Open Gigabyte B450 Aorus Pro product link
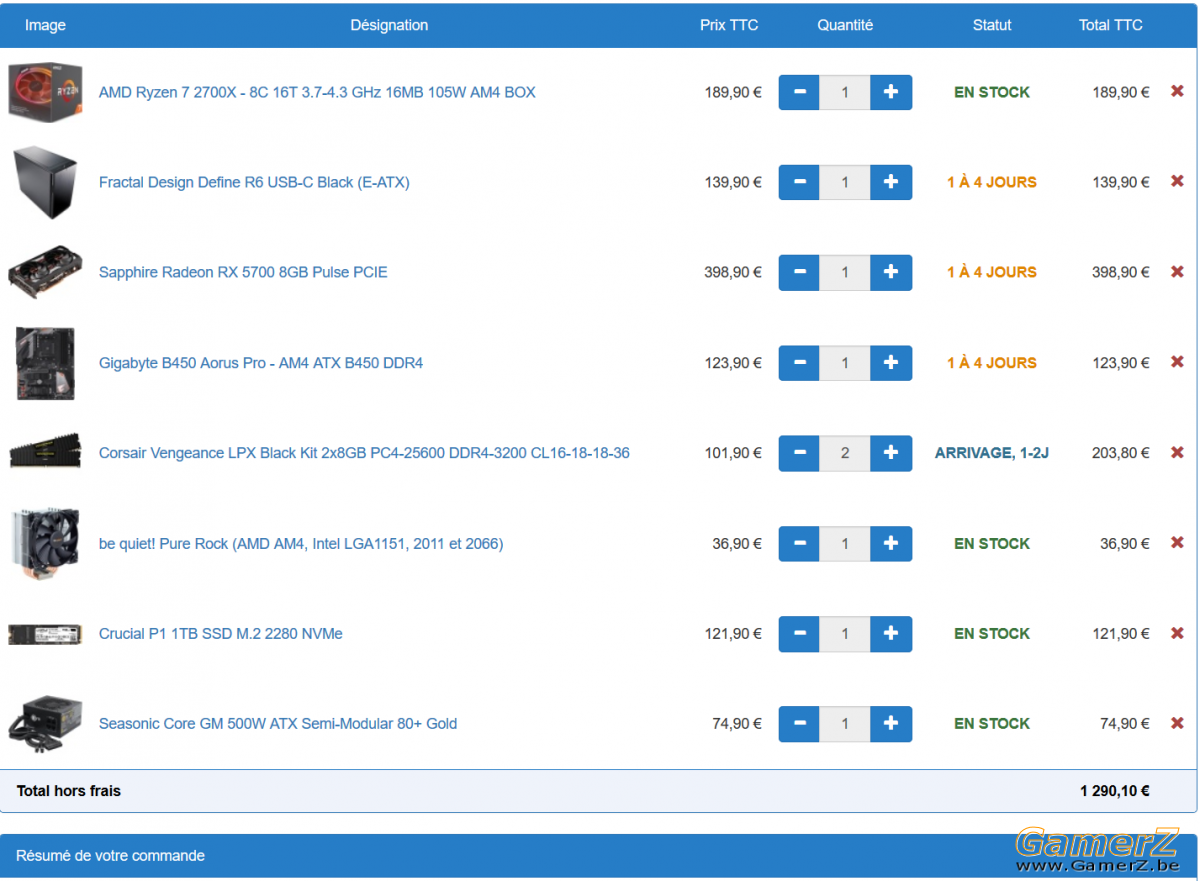 (261, 362)
